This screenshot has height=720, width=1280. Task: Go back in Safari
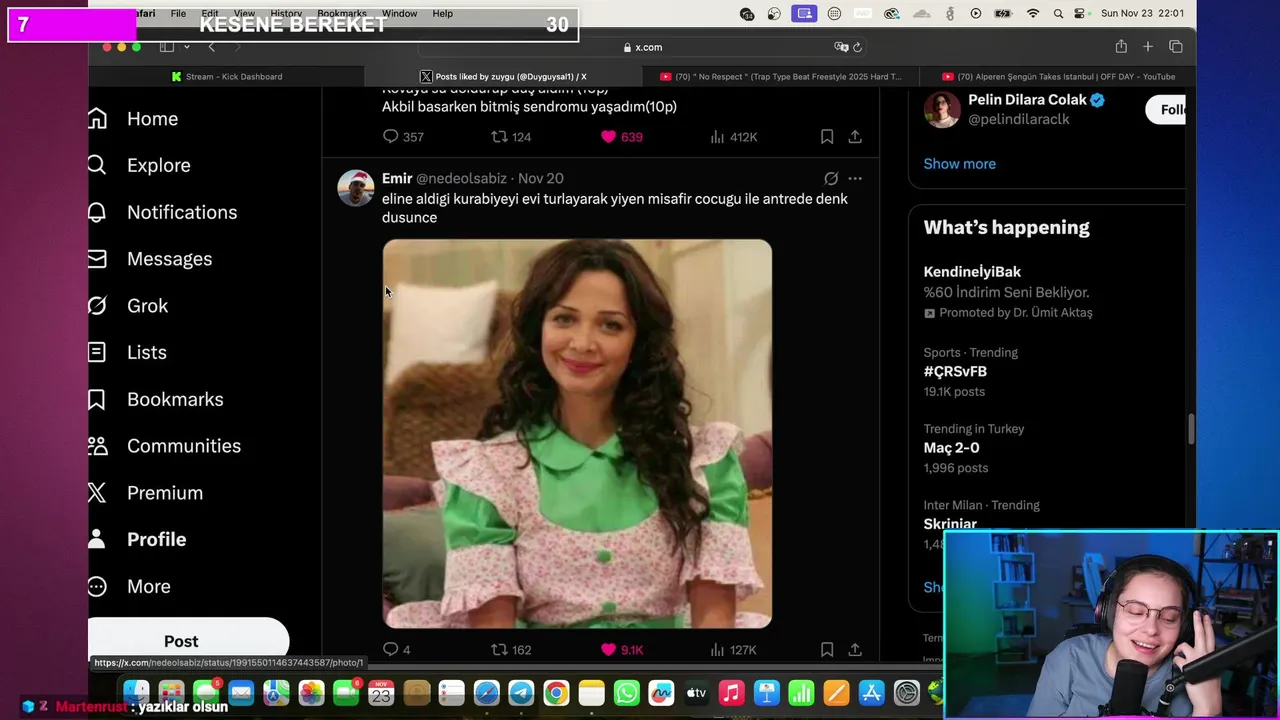click(x=211, y=47)
